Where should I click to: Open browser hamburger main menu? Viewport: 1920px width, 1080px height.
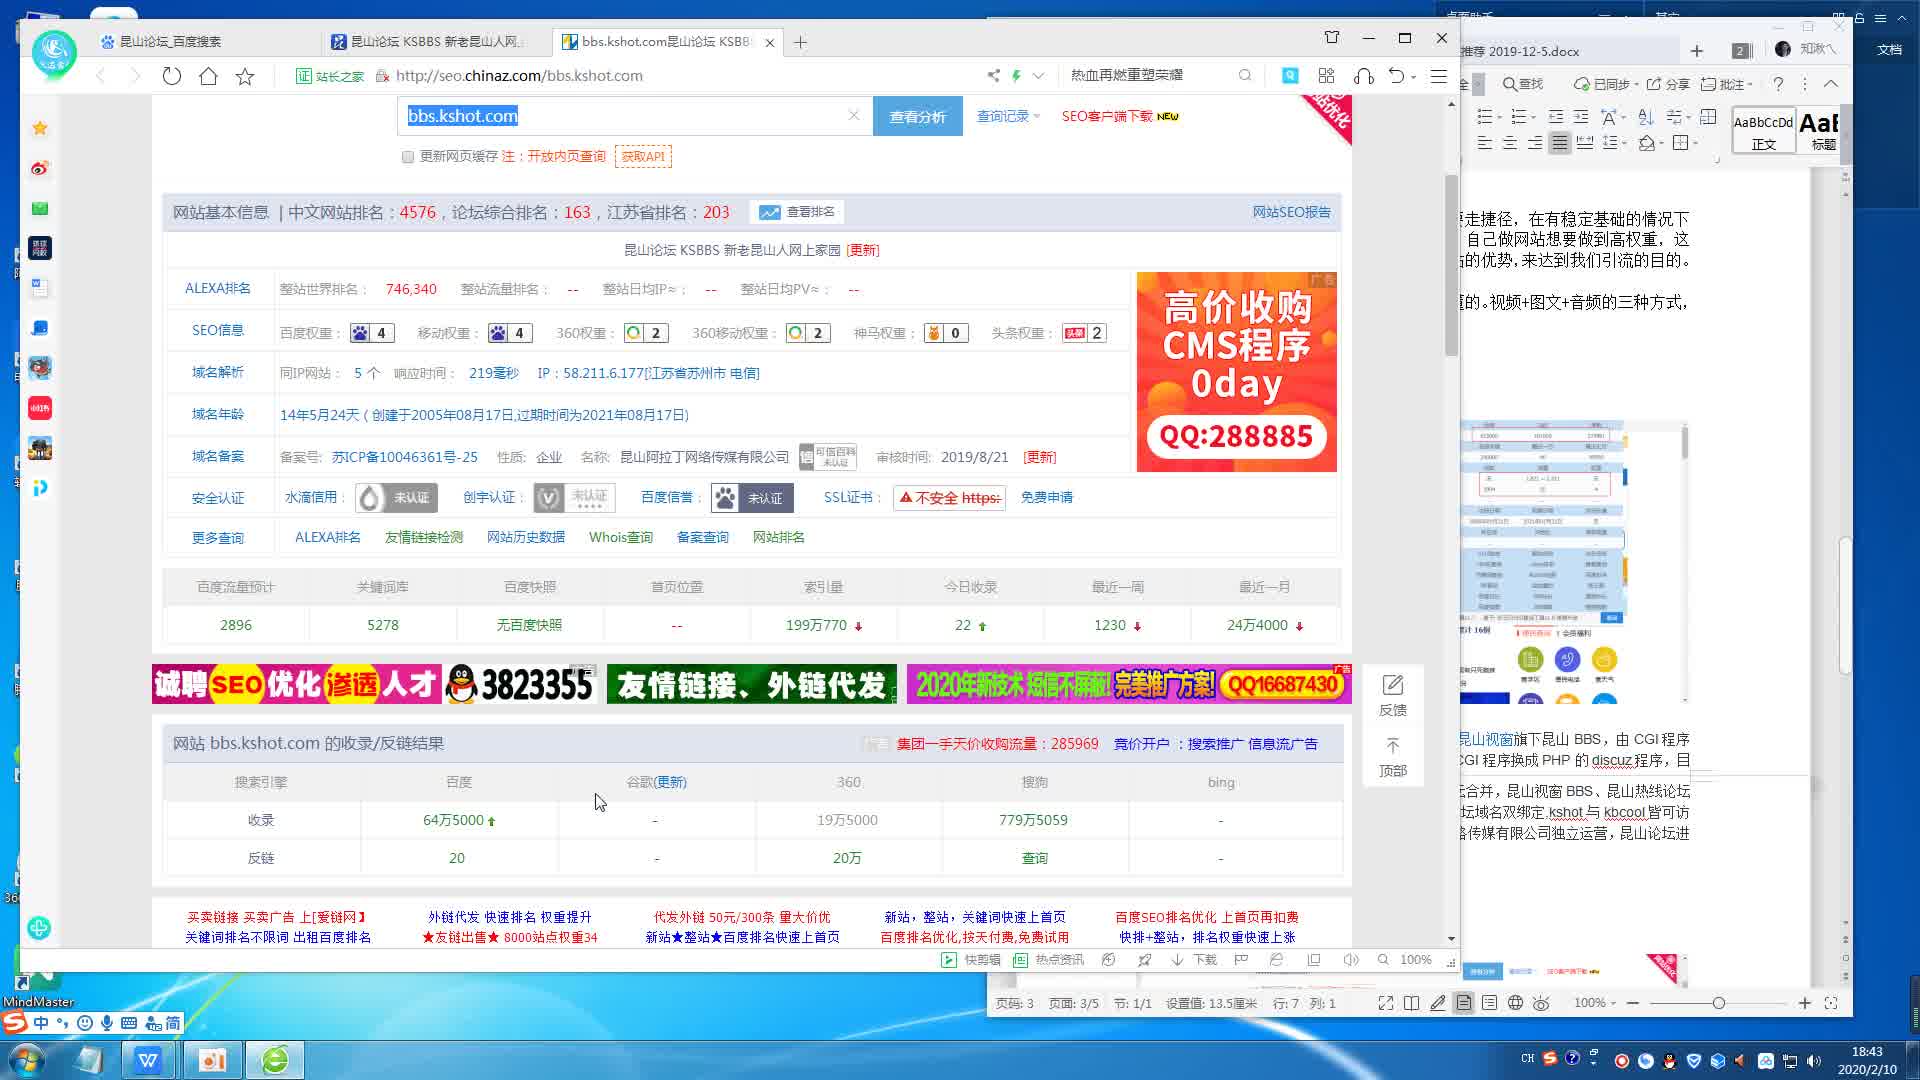(1439, 76)
